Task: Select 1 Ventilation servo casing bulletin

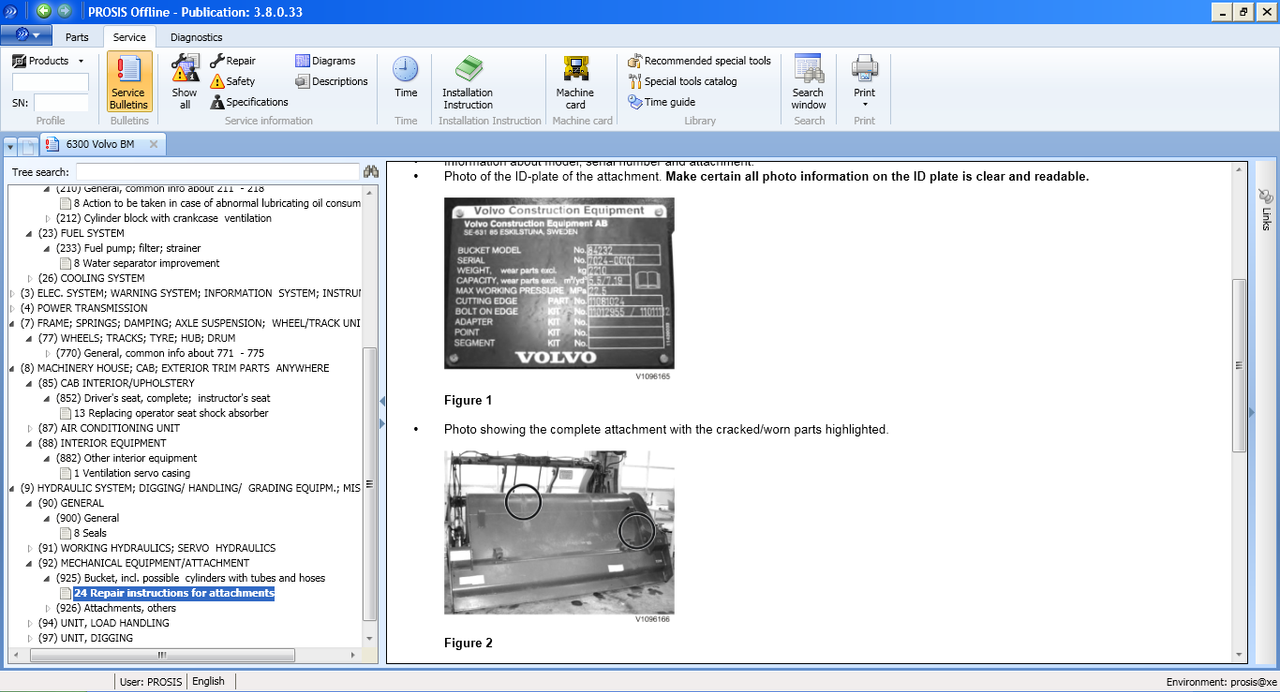Action: (x=132, y=473)
